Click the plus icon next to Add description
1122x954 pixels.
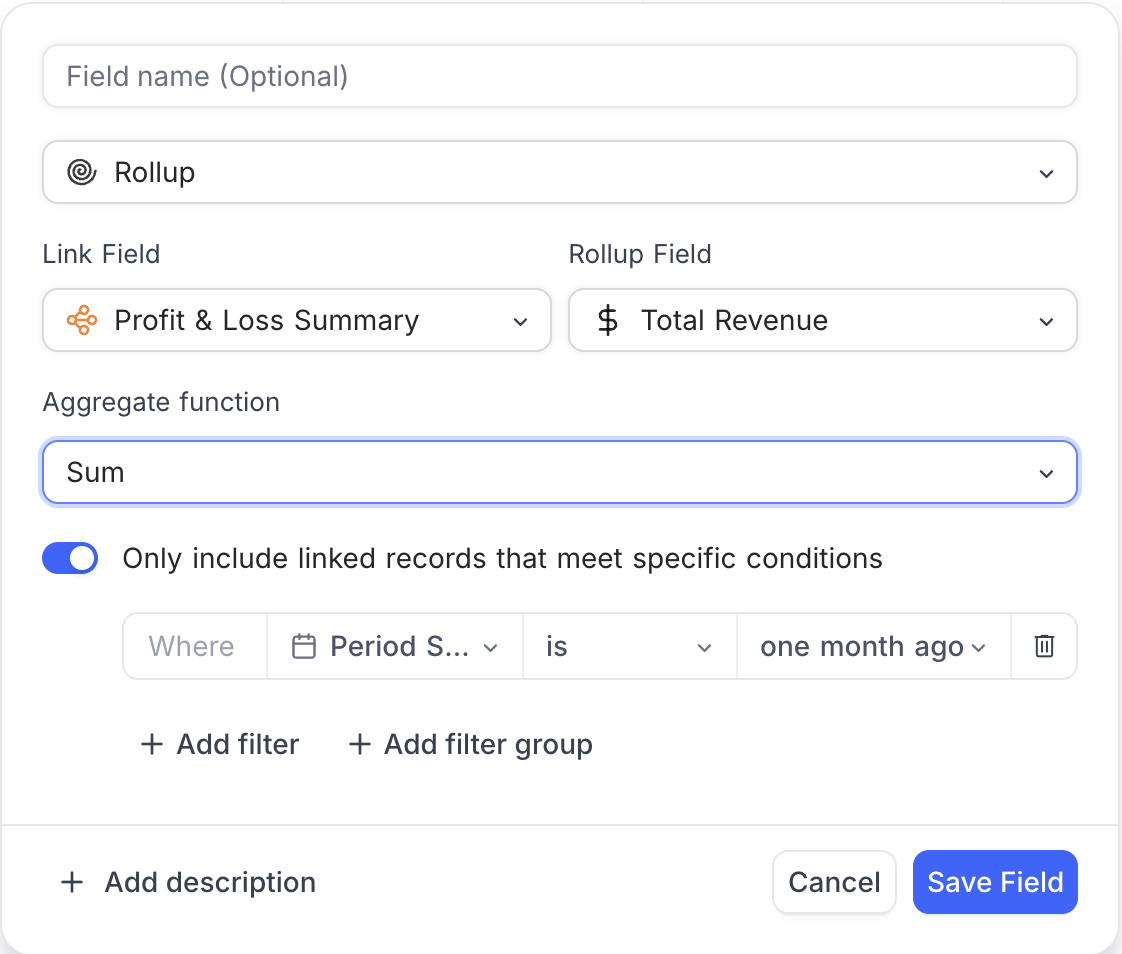click(72, 883)
